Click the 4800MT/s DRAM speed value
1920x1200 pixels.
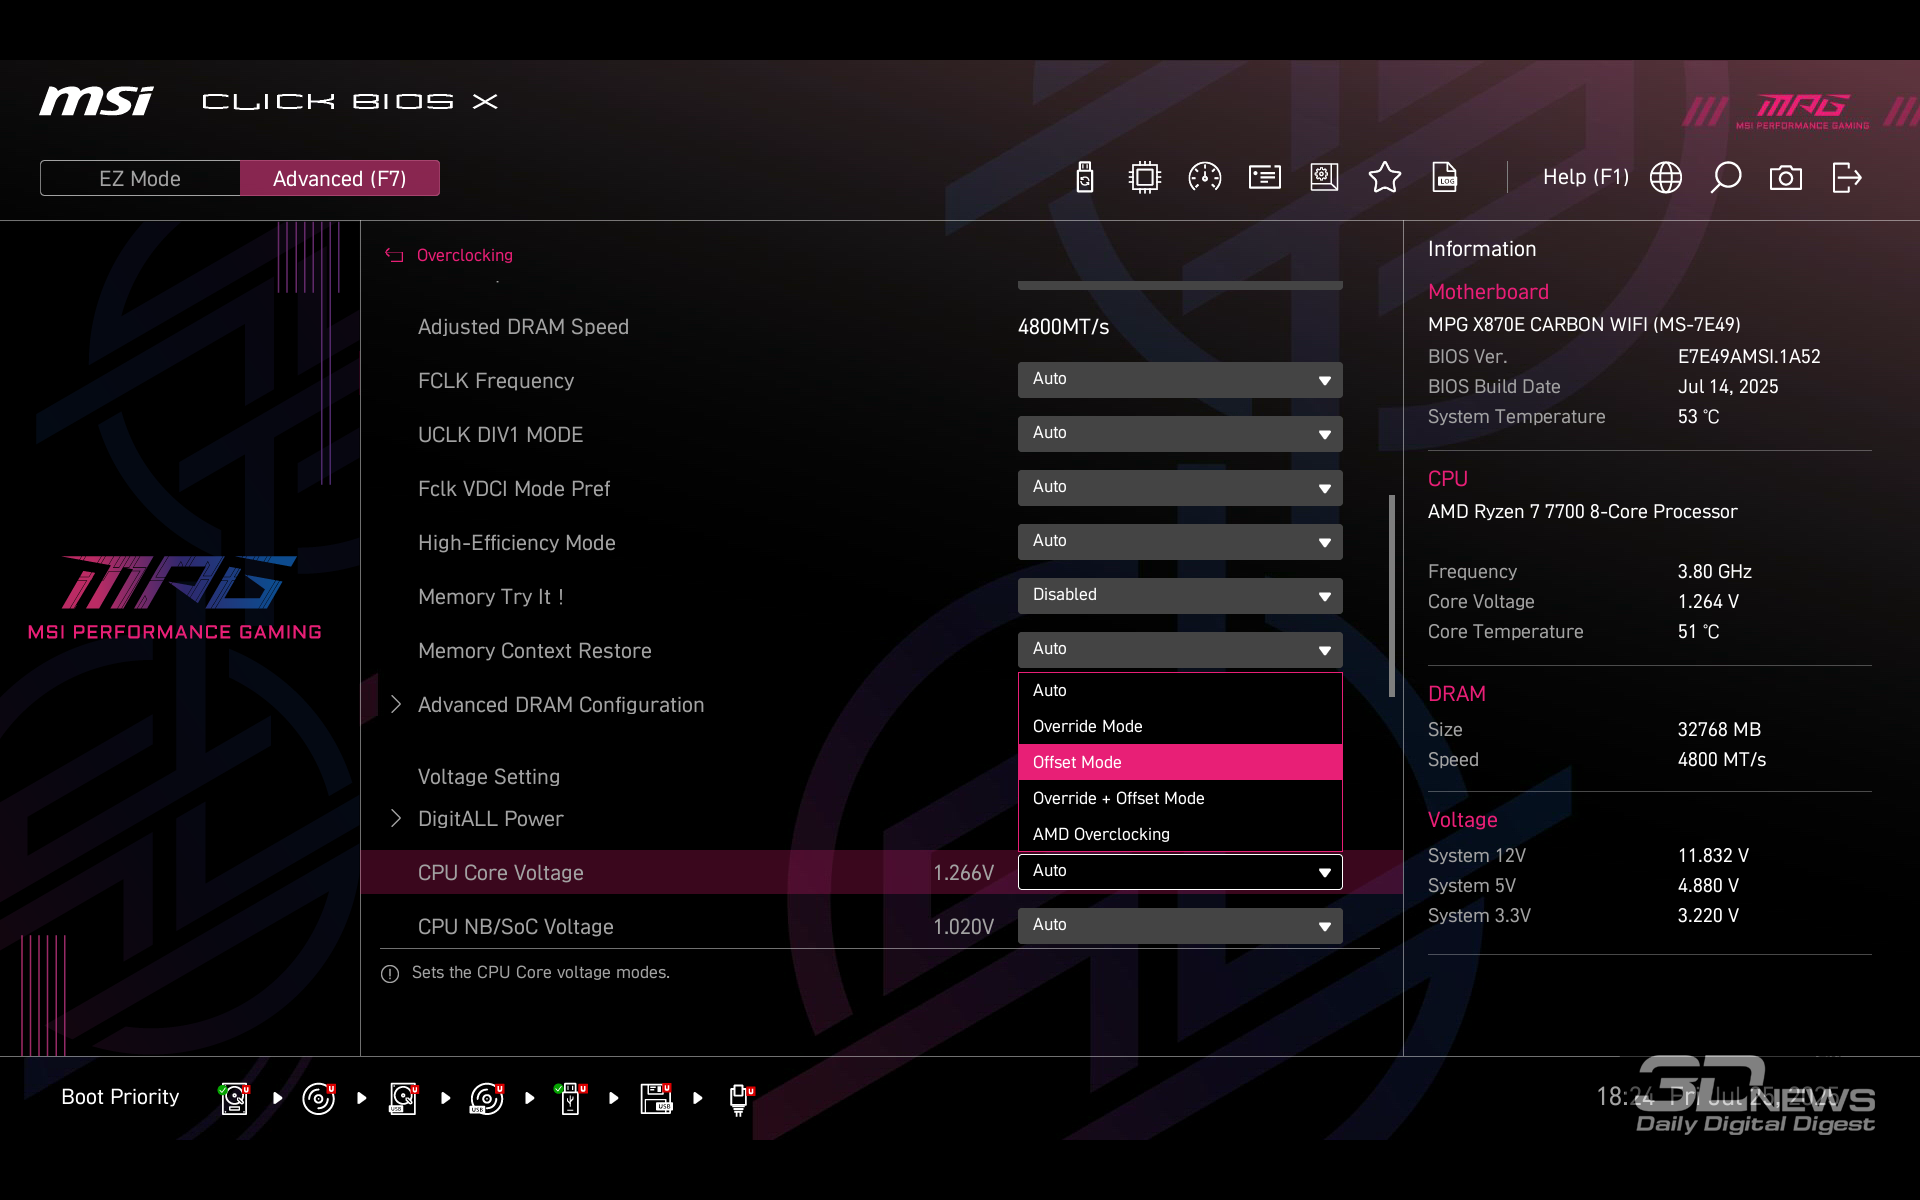[x=1063, y=327]
